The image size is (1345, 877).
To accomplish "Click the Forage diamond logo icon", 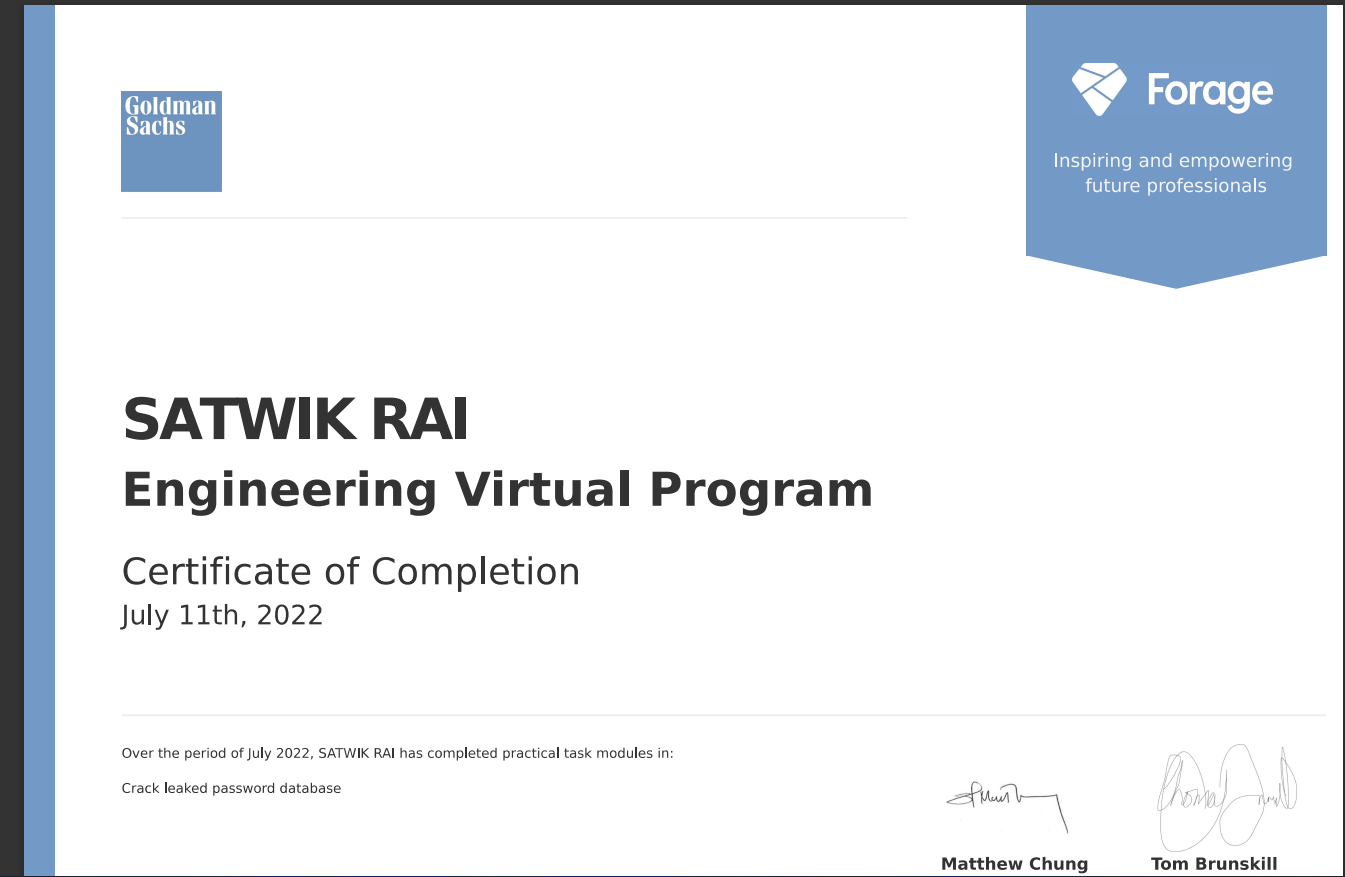I will (1099, 90).
